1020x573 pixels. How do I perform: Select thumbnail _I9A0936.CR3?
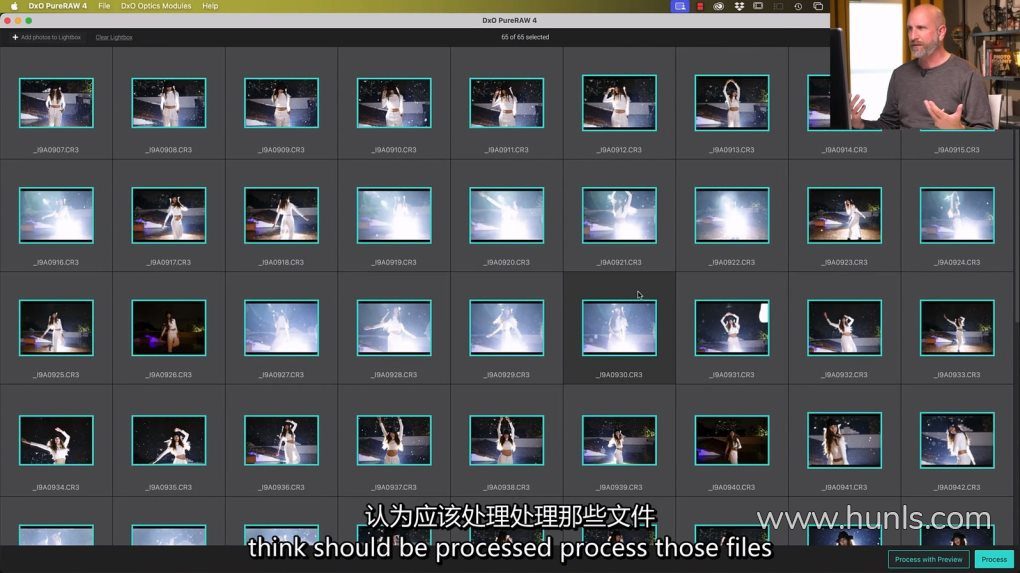(x=281, y=440)
